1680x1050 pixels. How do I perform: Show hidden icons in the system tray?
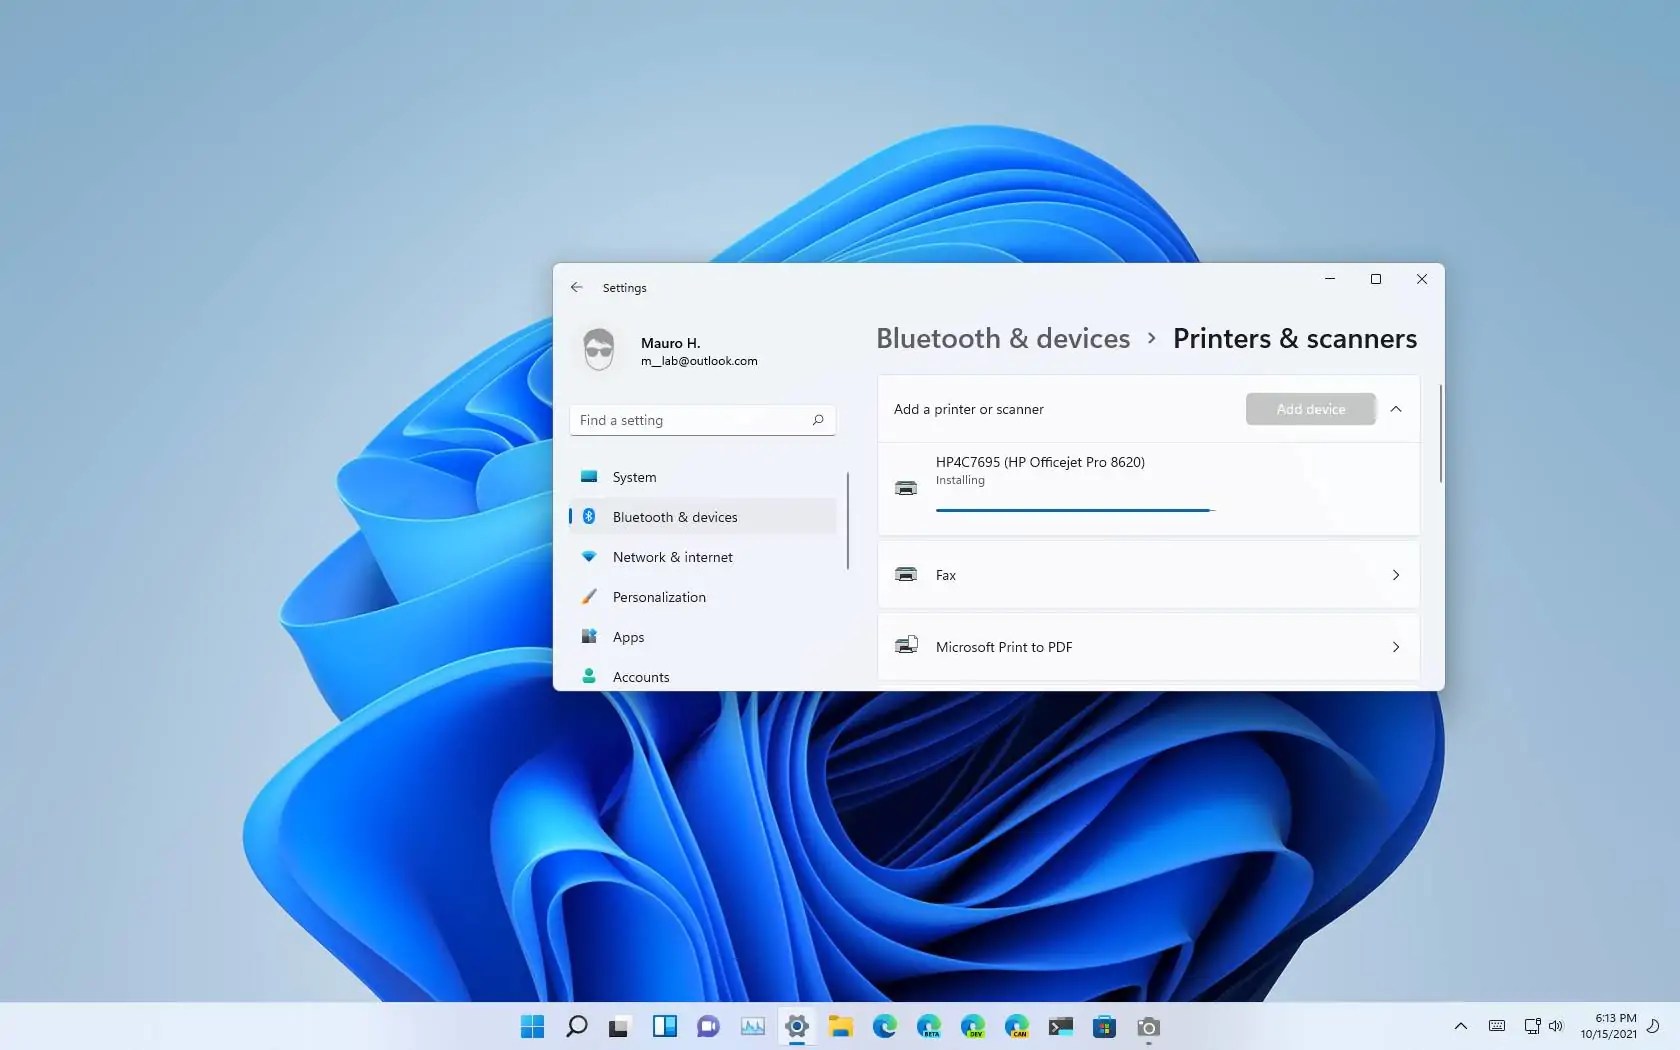point(1460,1026)
